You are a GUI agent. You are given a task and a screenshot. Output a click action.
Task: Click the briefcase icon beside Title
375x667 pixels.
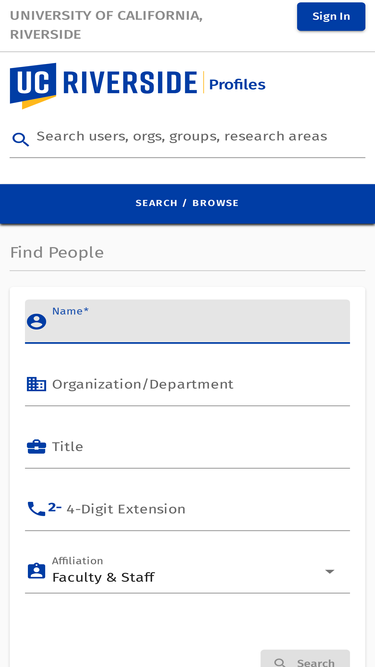tap(37, 447)
